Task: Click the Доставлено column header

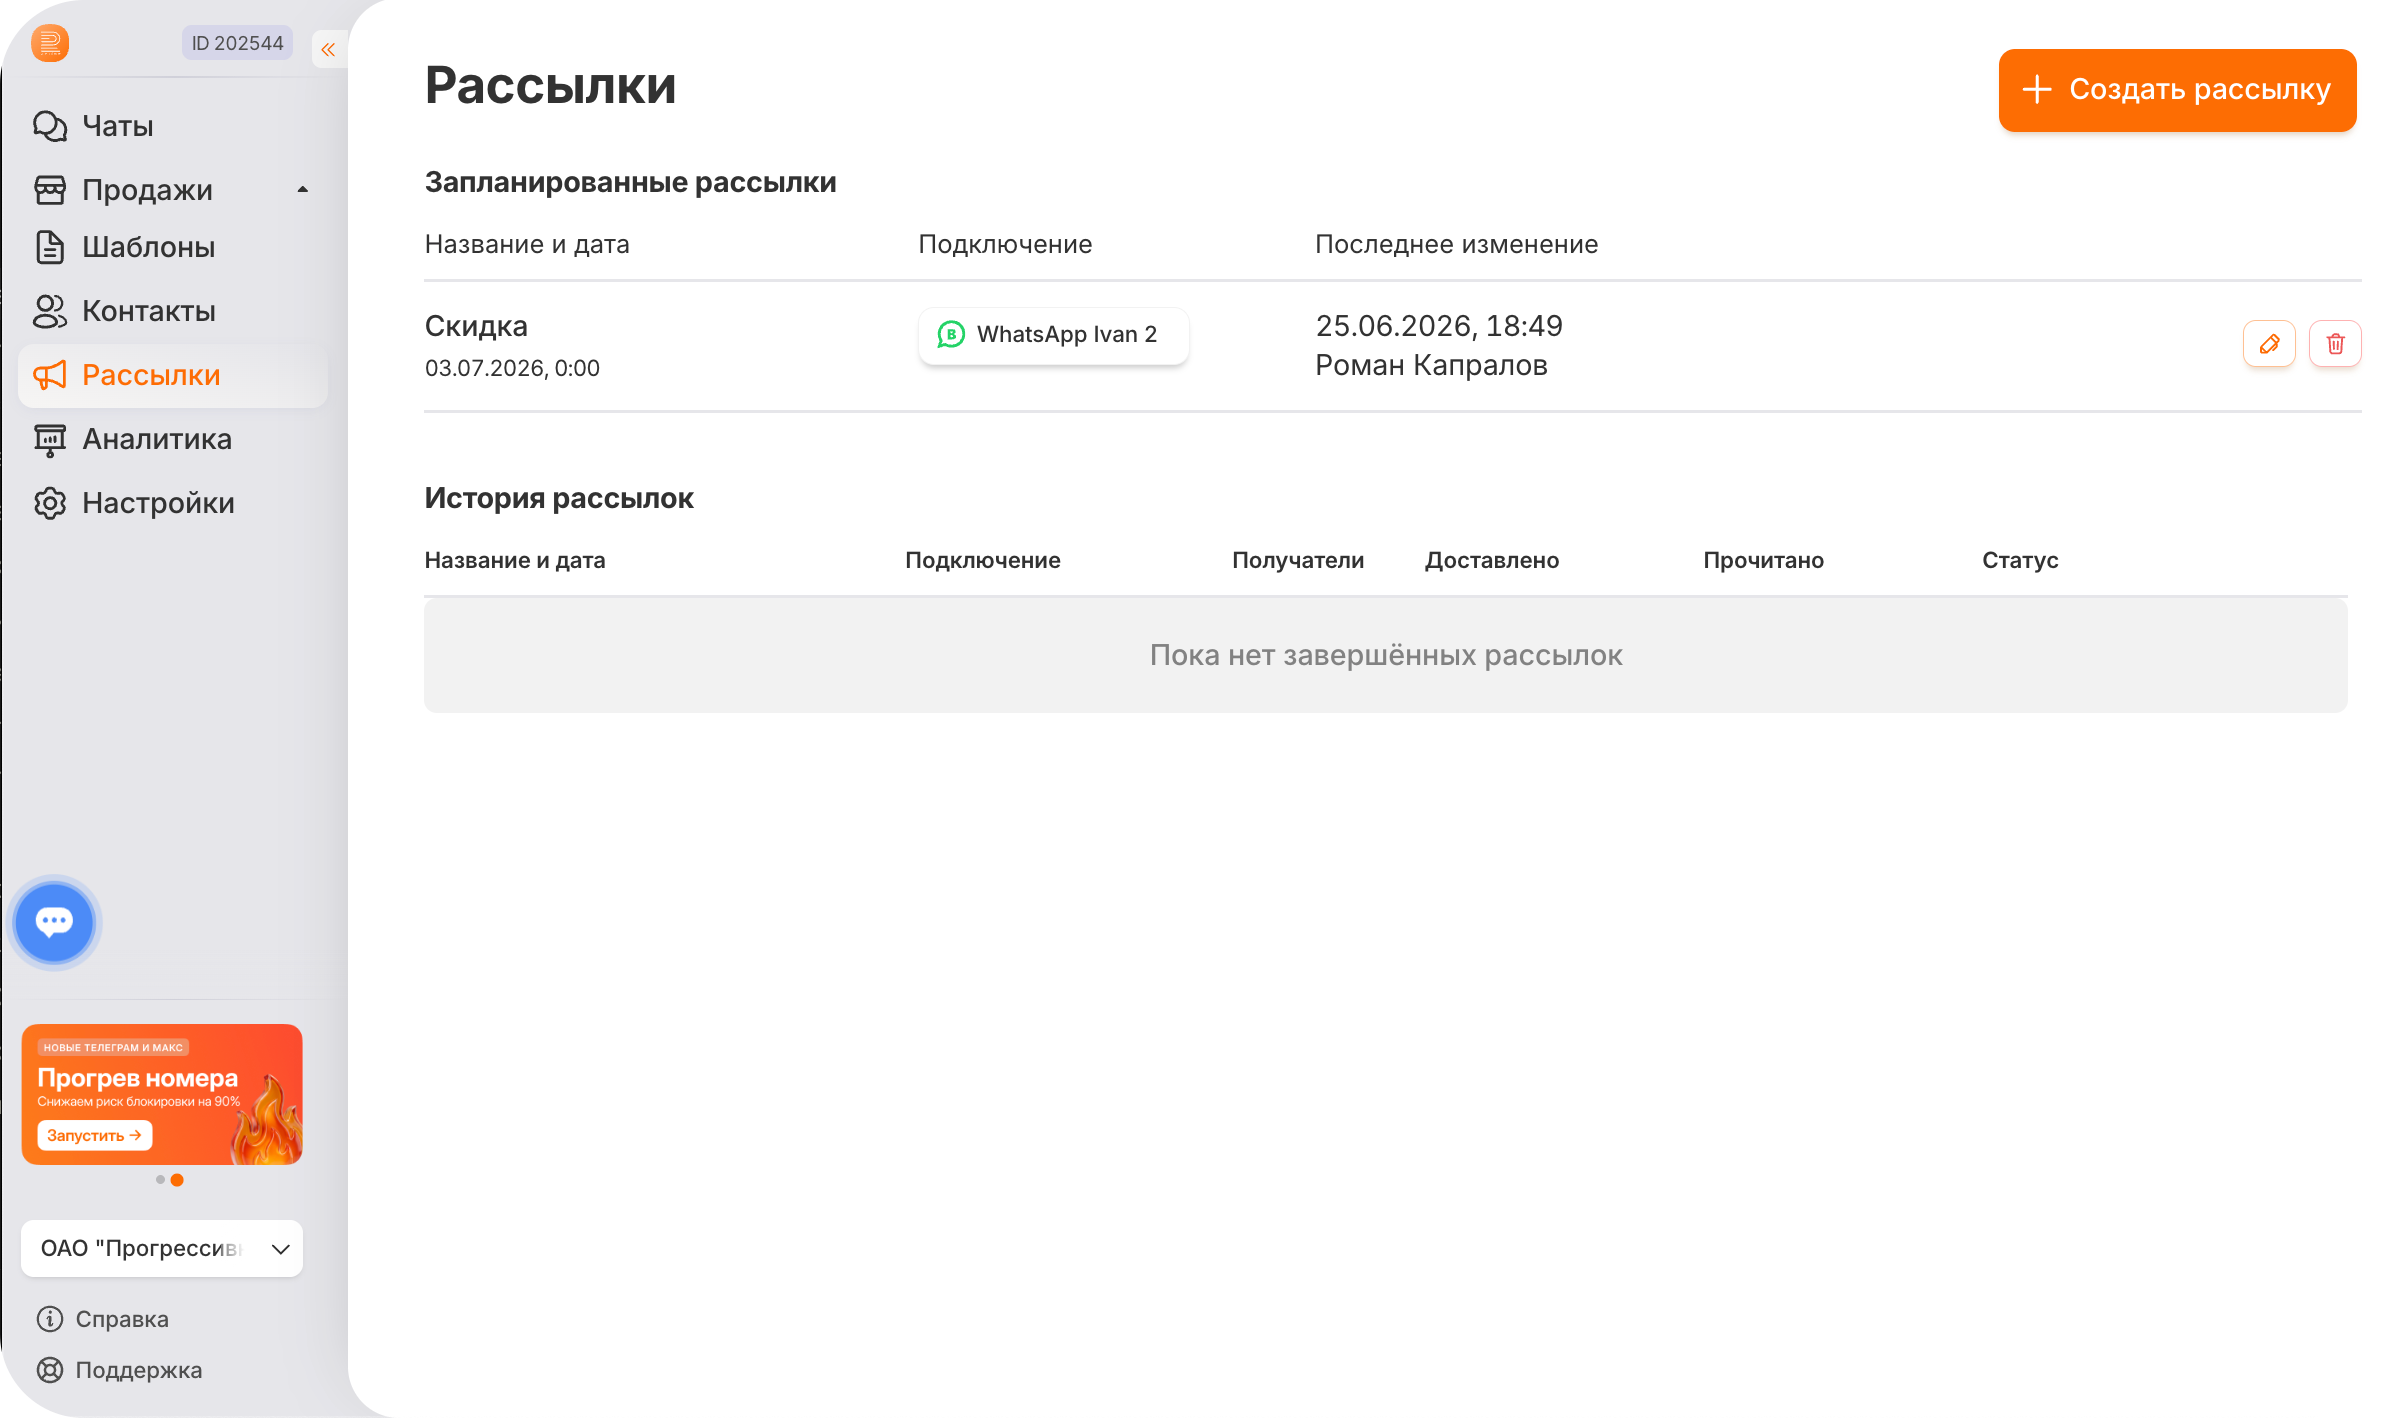Action: (x=1492, y=560)
